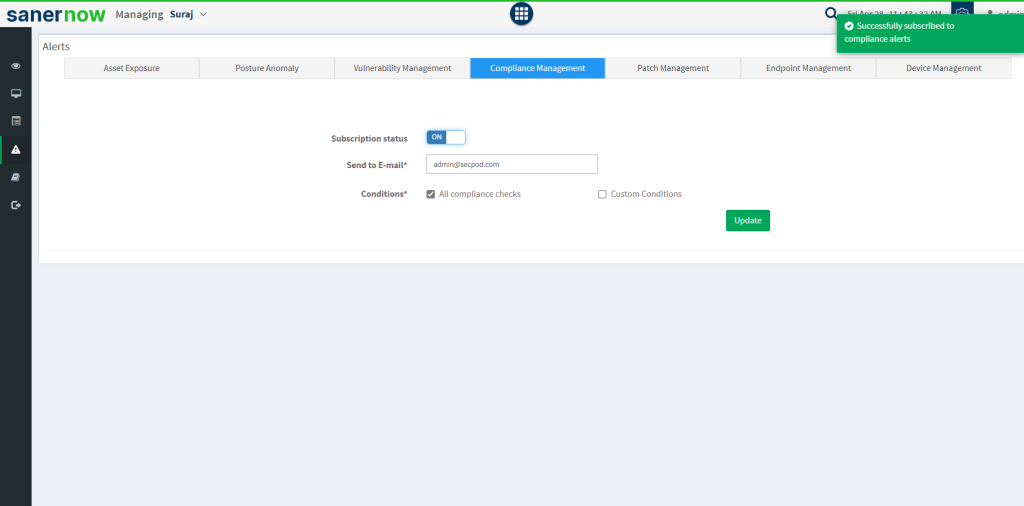The width and height of the screenshot is (1024, 506).
Task: Open the calculator-style reports sidebar icon
Action: pyautogui.click(x=16, y=121)
